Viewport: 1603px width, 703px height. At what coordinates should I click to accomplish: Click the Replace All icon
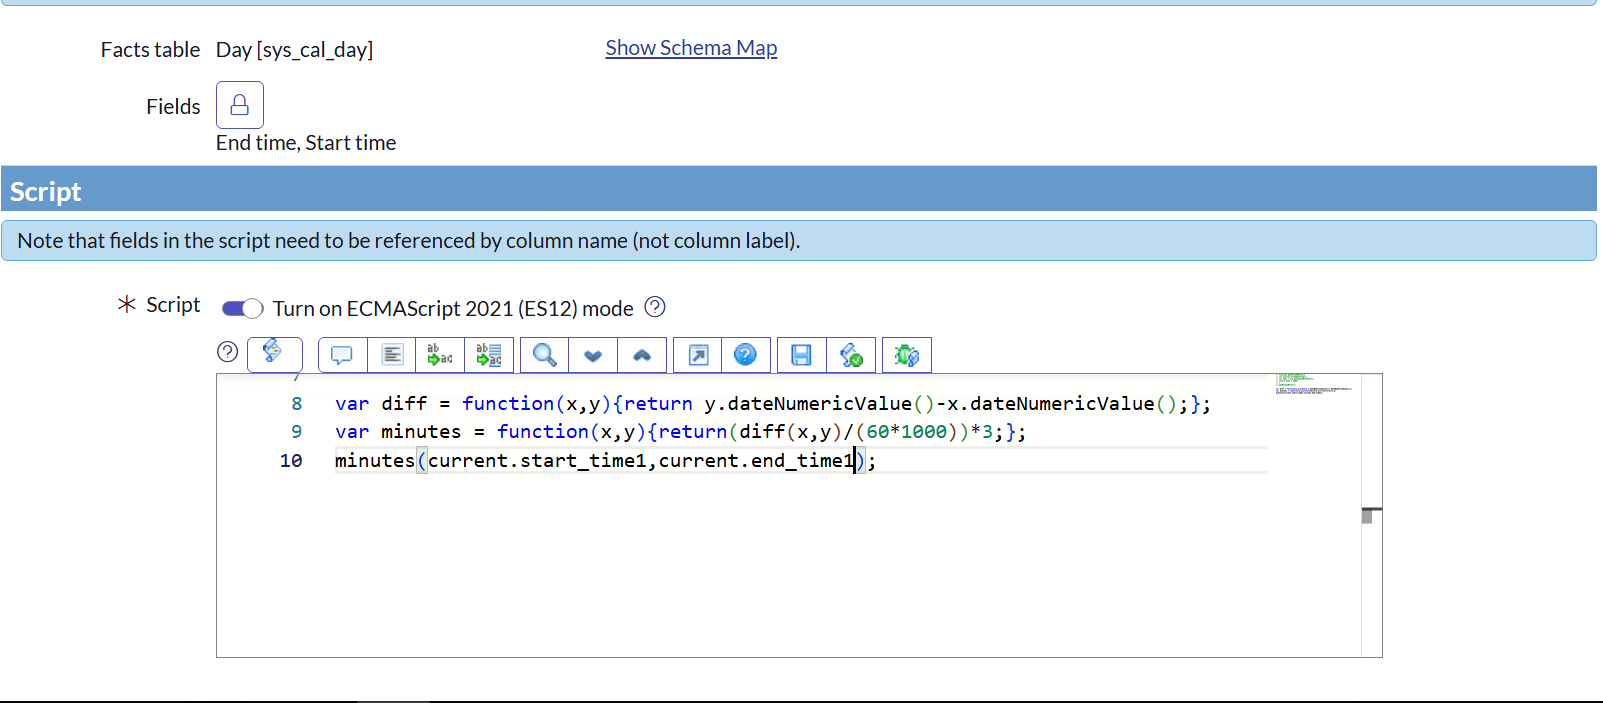489,355
